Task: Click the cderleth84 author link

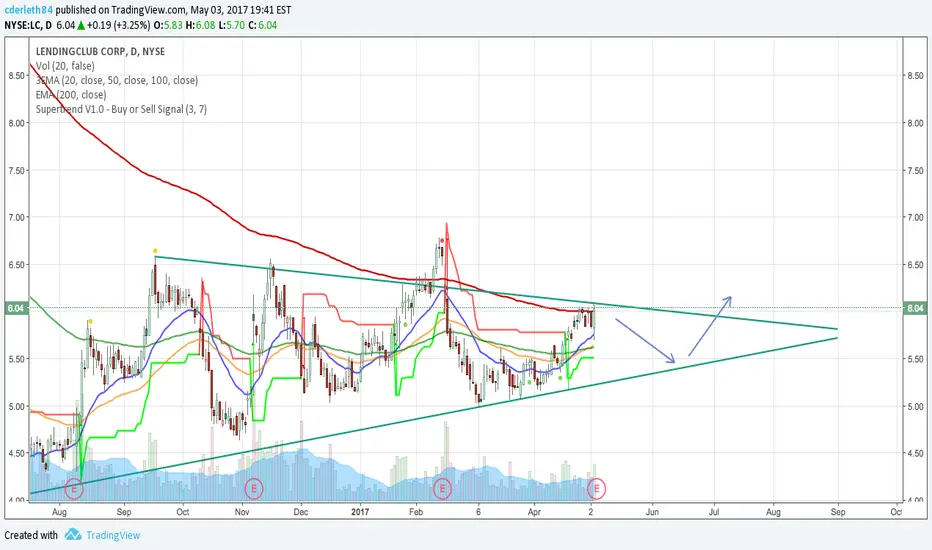Action: coord(29,10)
